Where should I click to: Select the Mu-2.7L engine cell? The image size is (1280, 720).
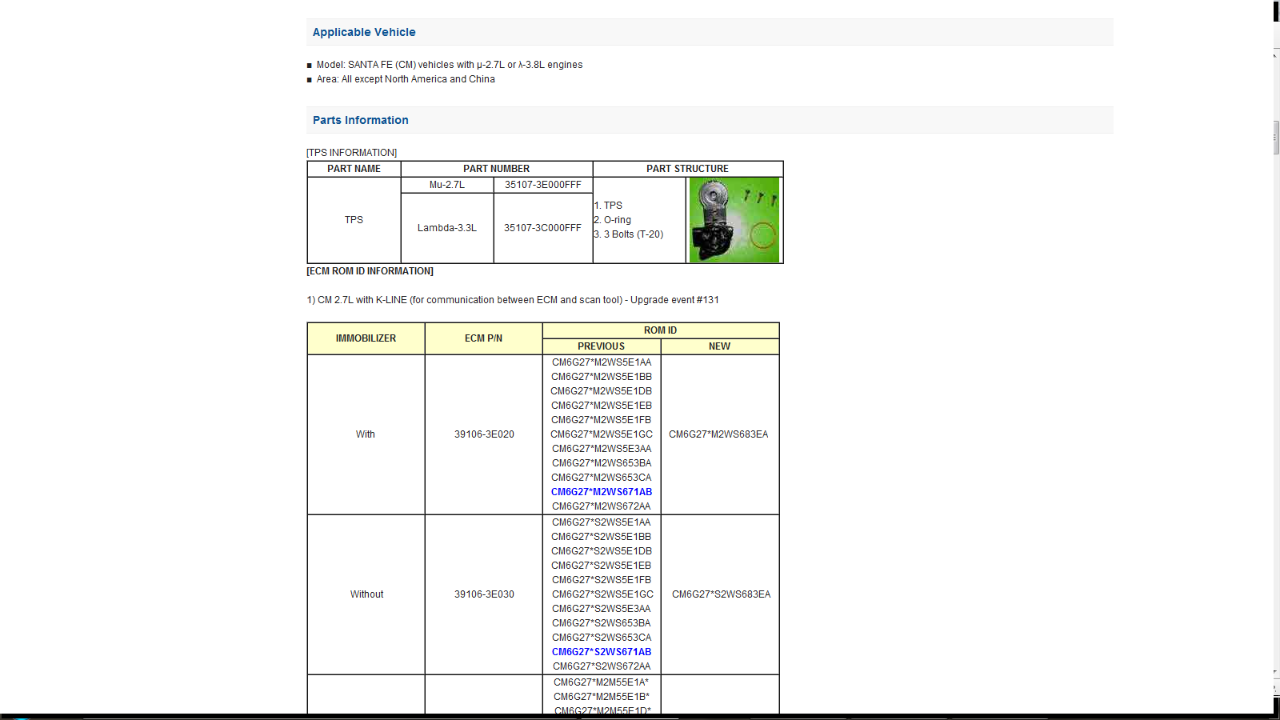coord(447,185)
